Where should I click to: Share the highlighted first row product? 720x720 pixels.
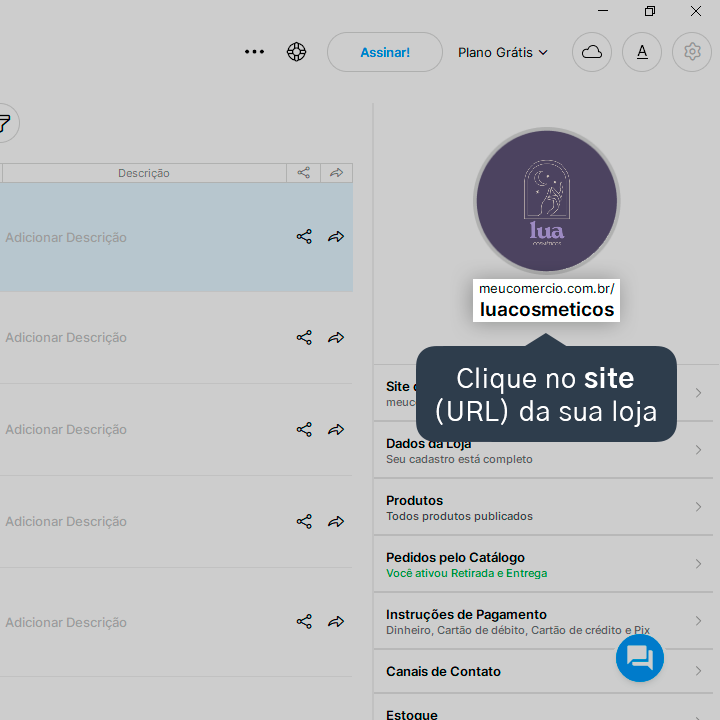pos(304,237)
